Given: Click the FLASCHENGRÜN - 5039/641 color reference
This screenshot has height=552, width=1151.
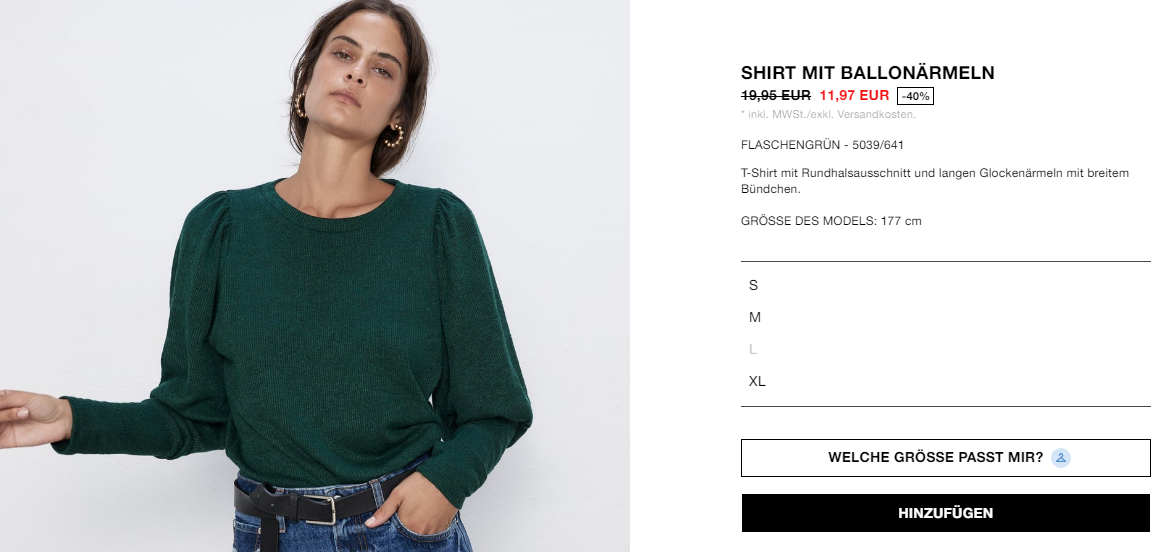Looking at the screenshot, I should 822,145.
